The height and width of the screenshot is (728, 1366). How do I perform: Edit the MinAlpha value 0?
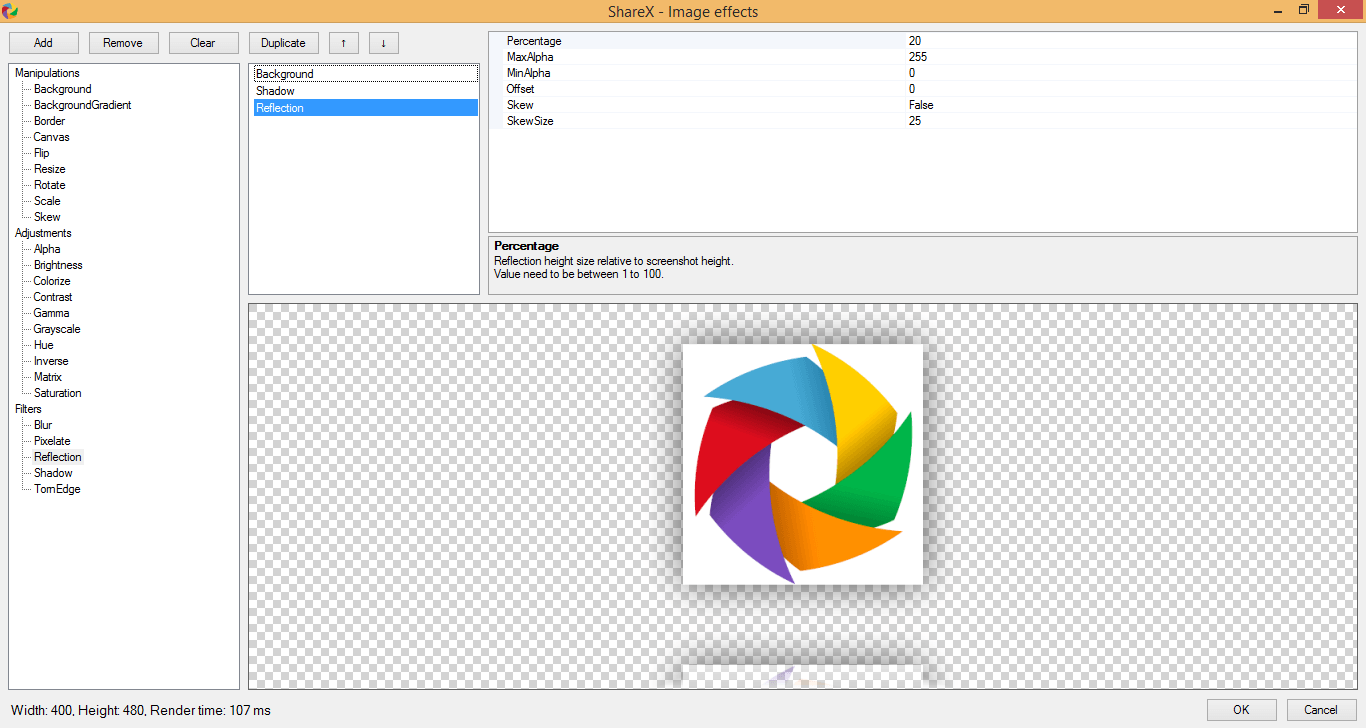point(1131,73)
